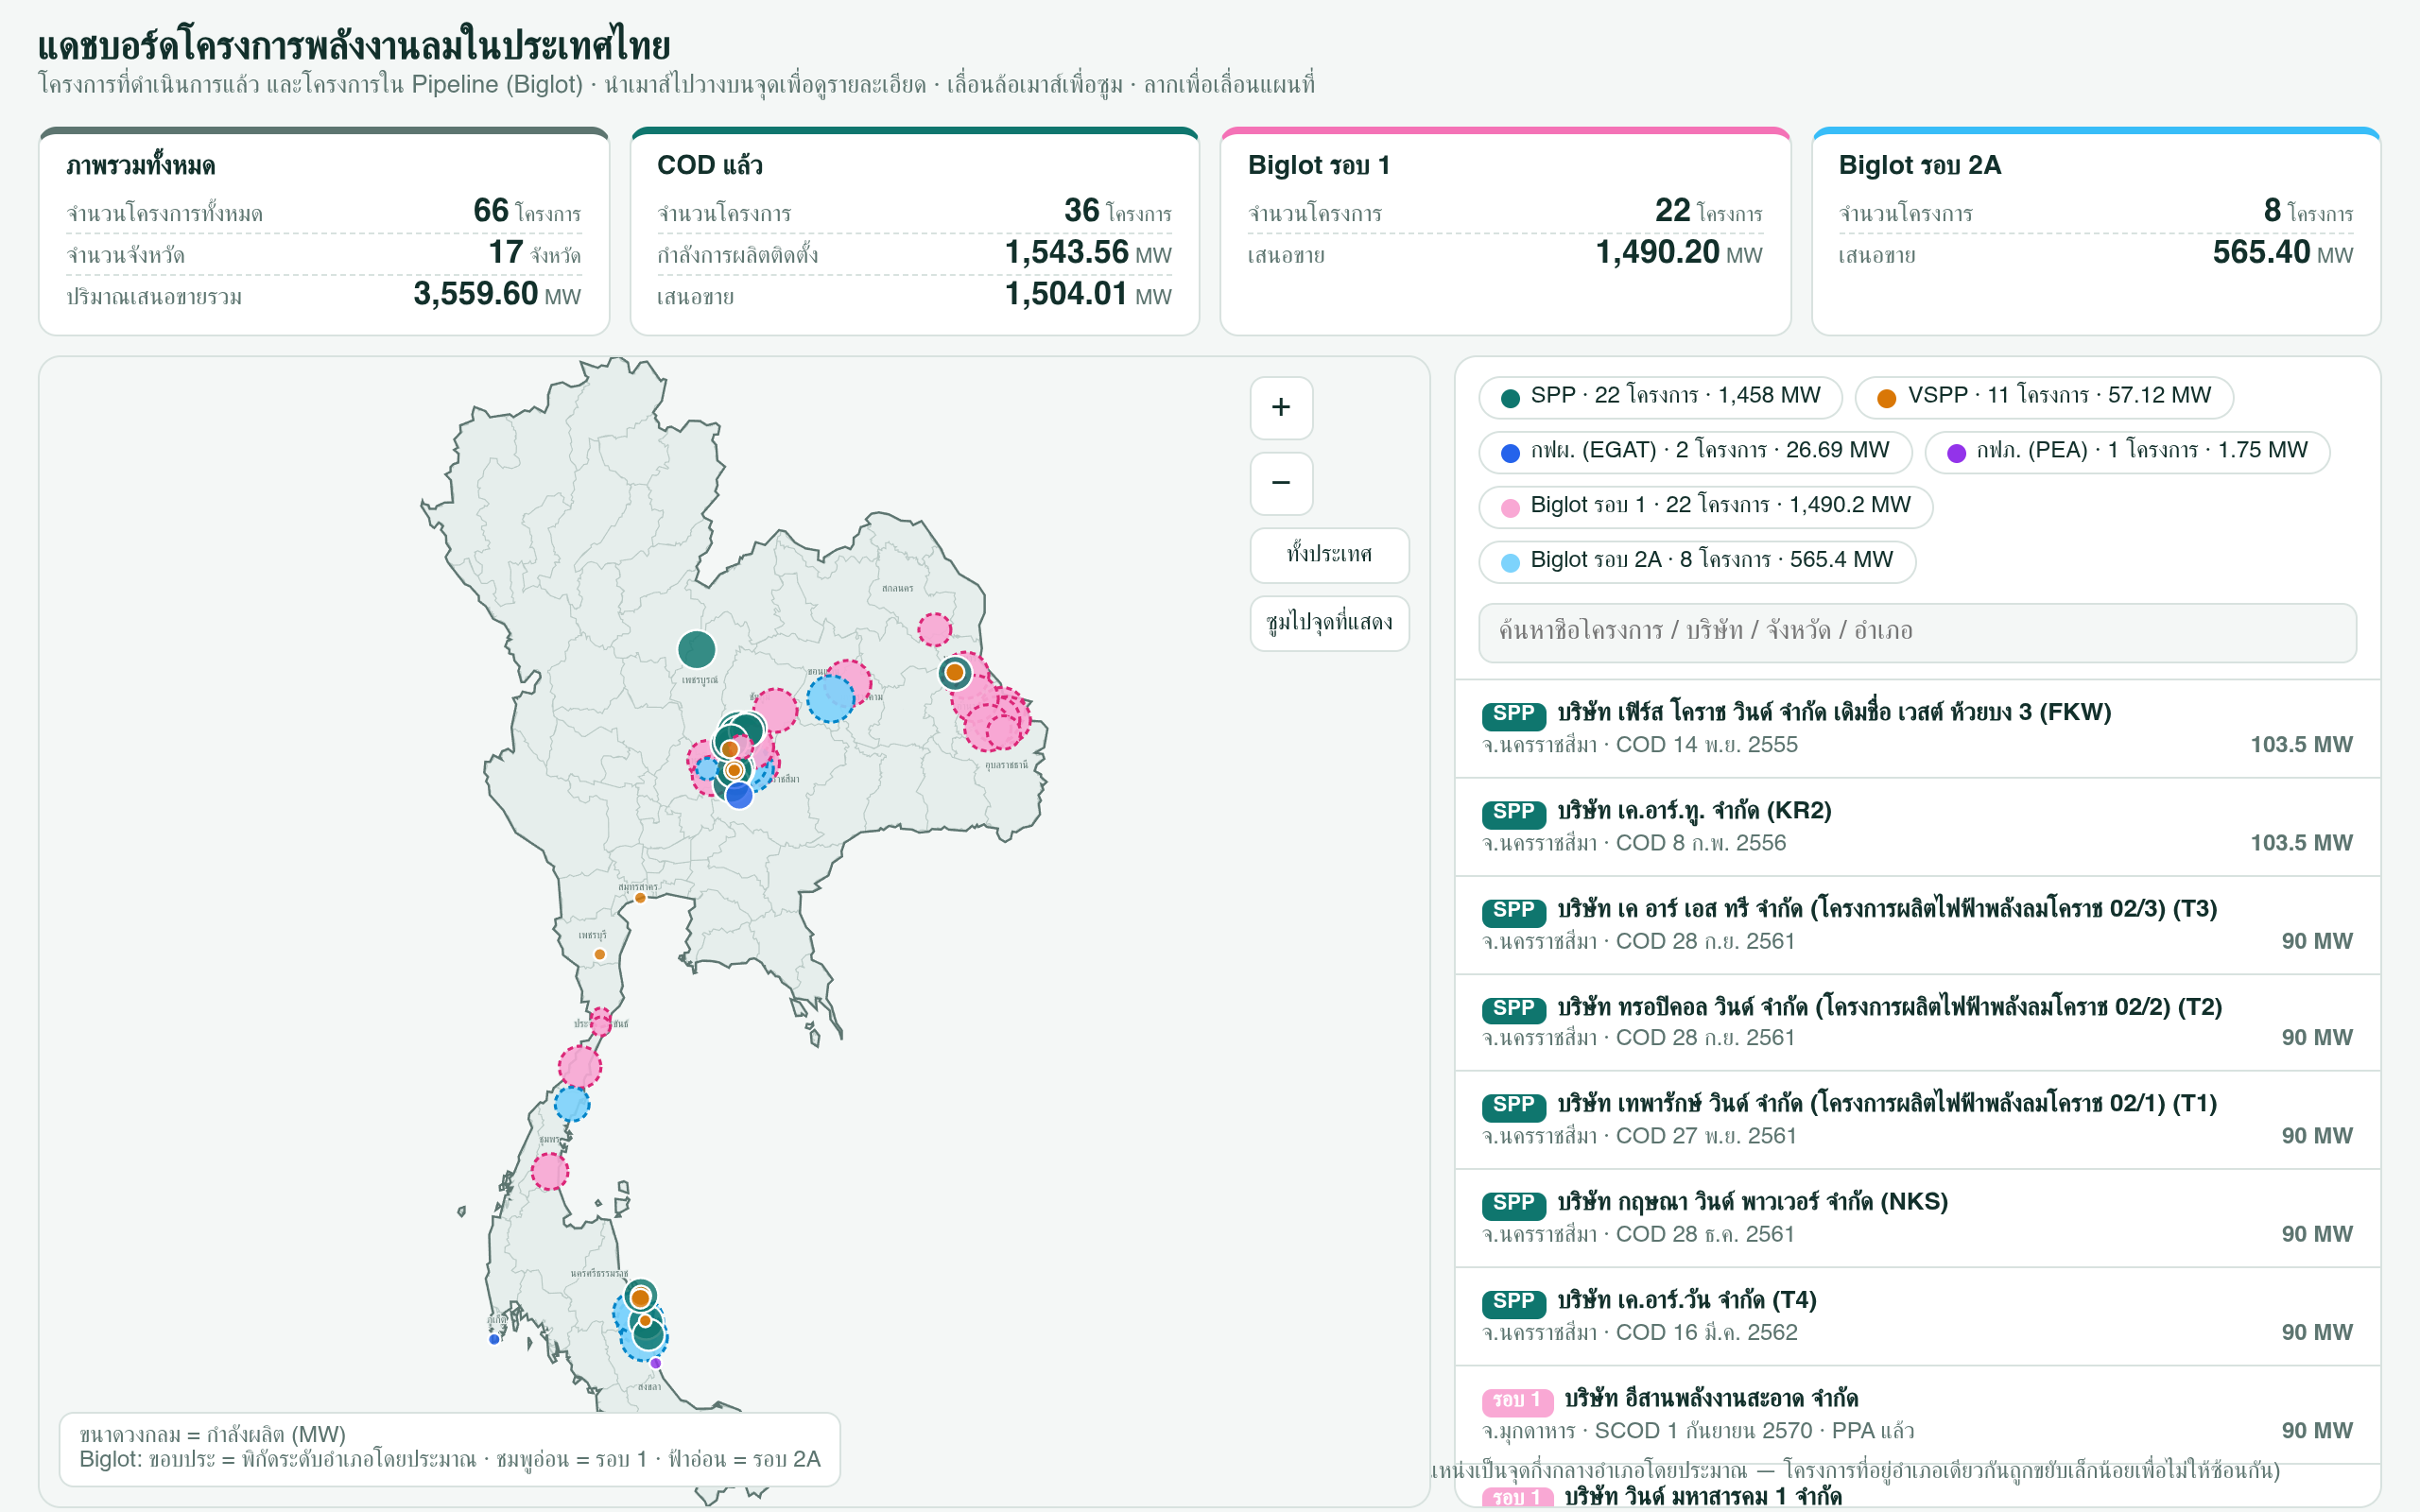
Task: Click the Biglot รอบ 2A summary card
Action: (2096, 231)
